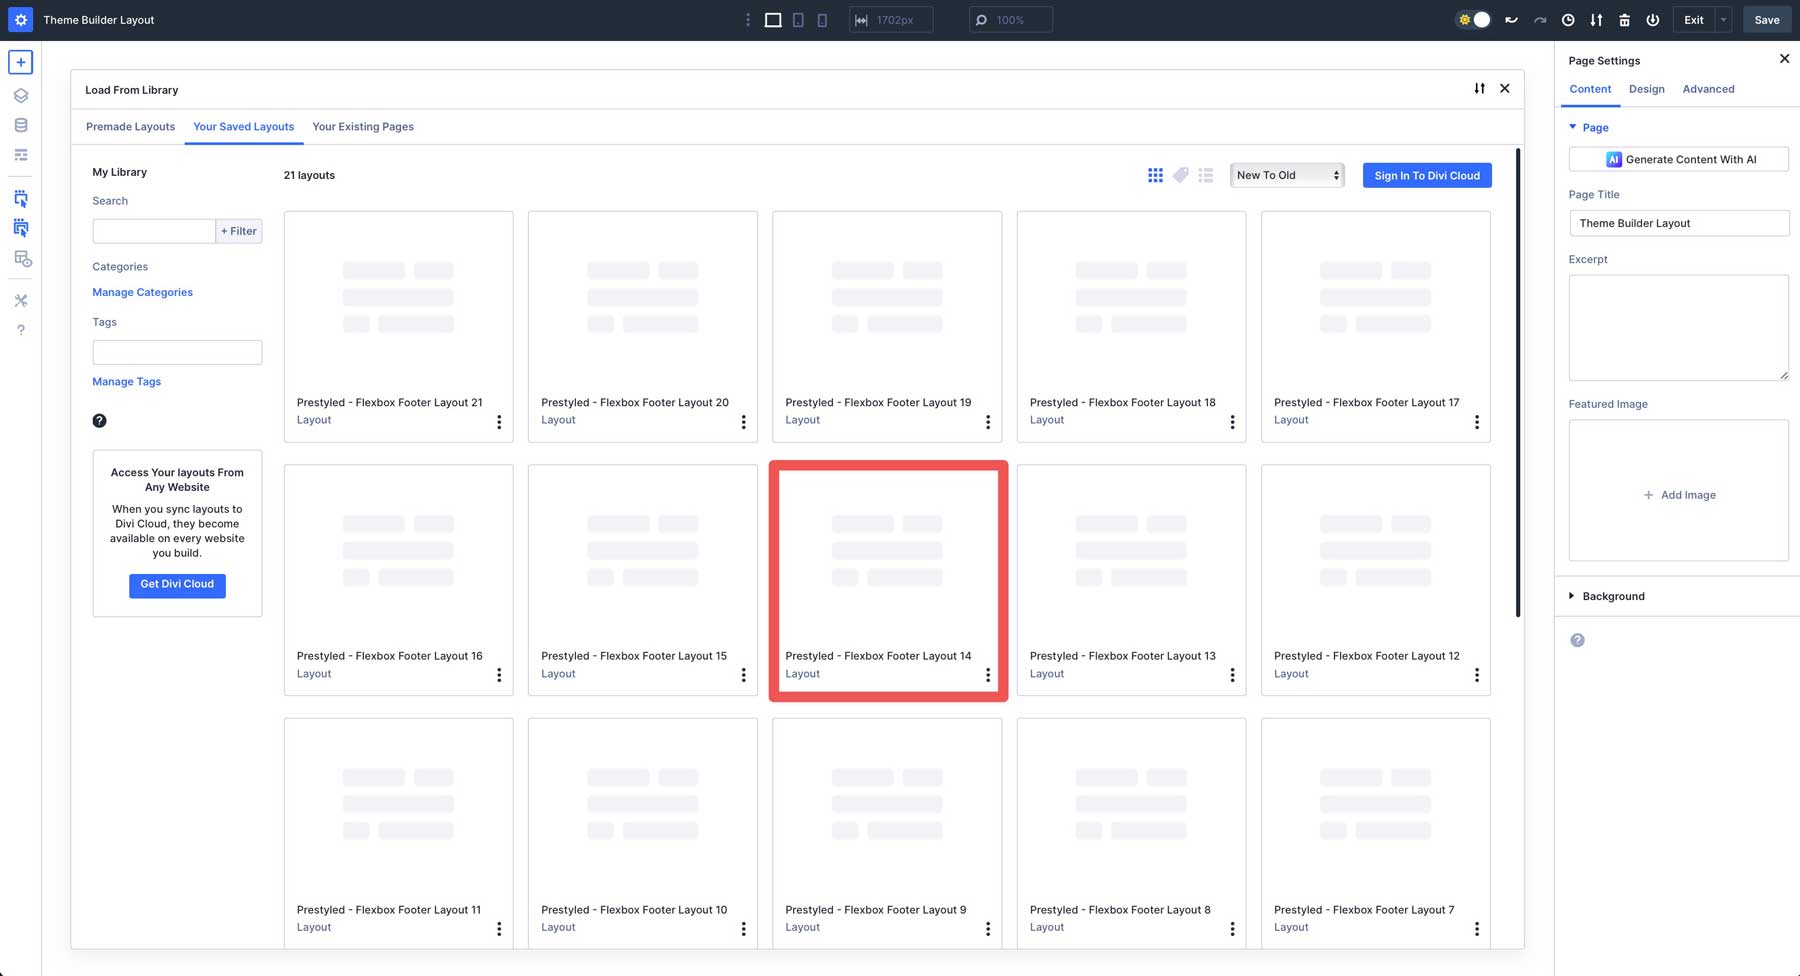Switch to tablet view icon

(798, 20)
